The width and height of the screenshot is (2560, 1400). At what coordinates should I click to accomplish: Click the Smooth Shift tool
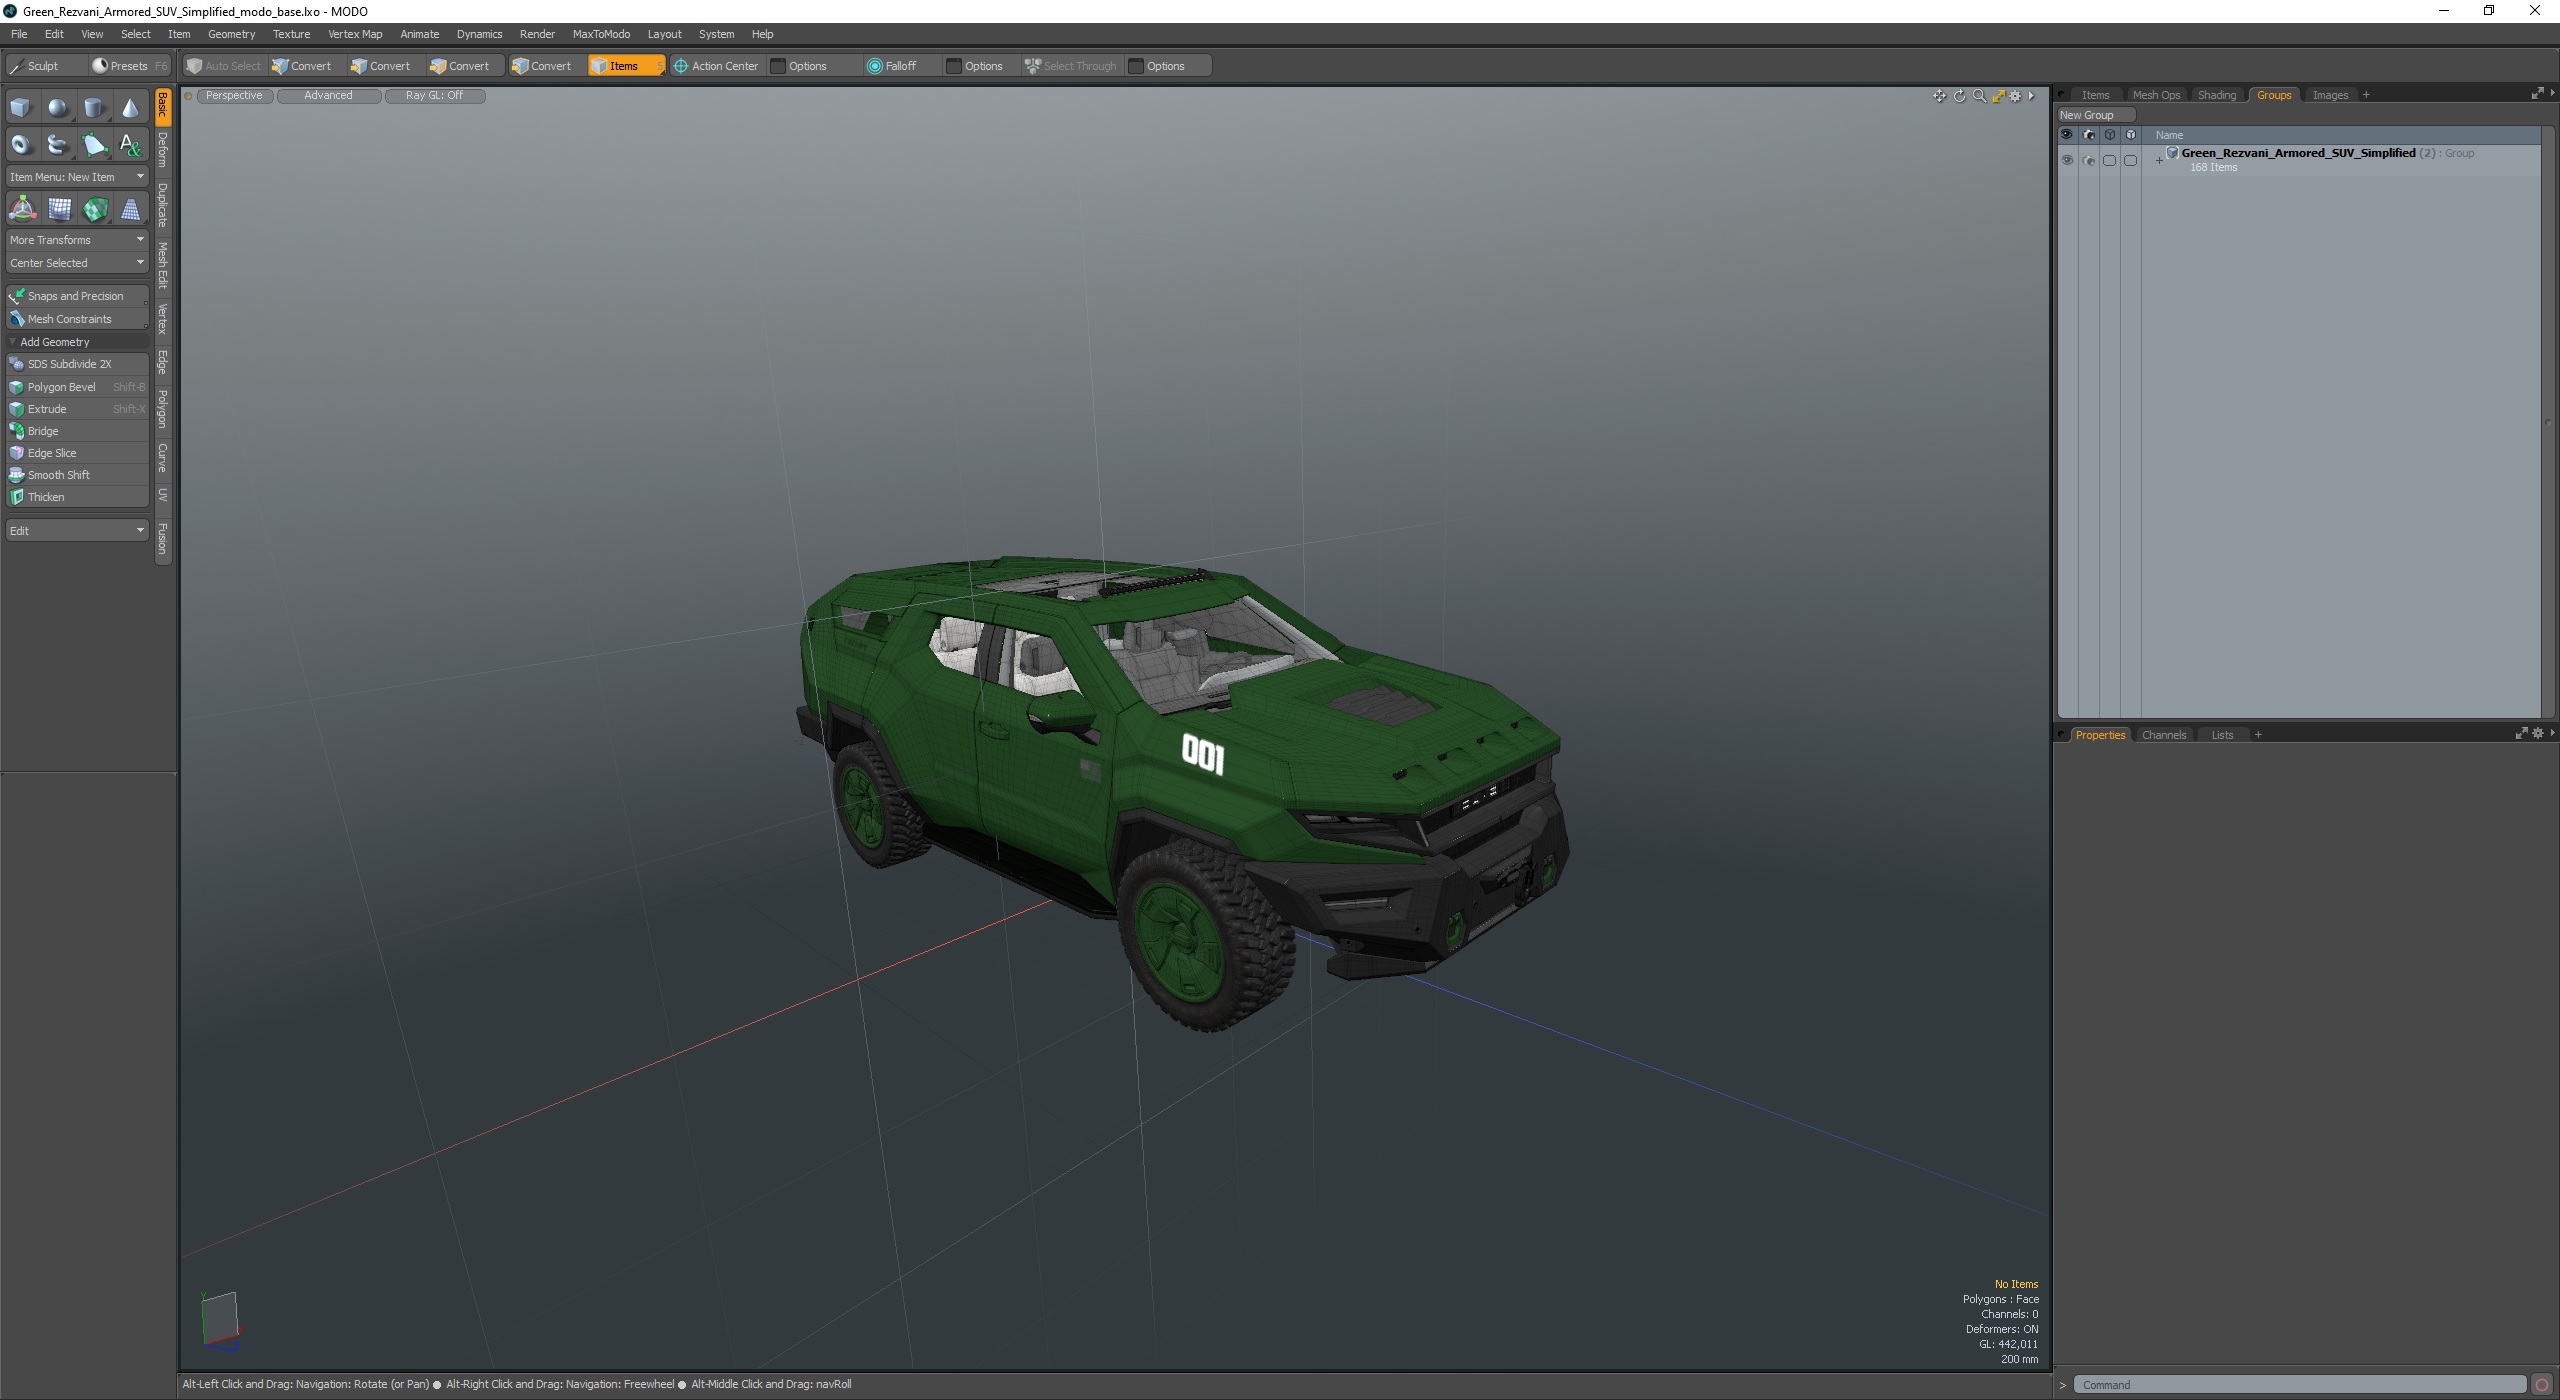[77, 475]
